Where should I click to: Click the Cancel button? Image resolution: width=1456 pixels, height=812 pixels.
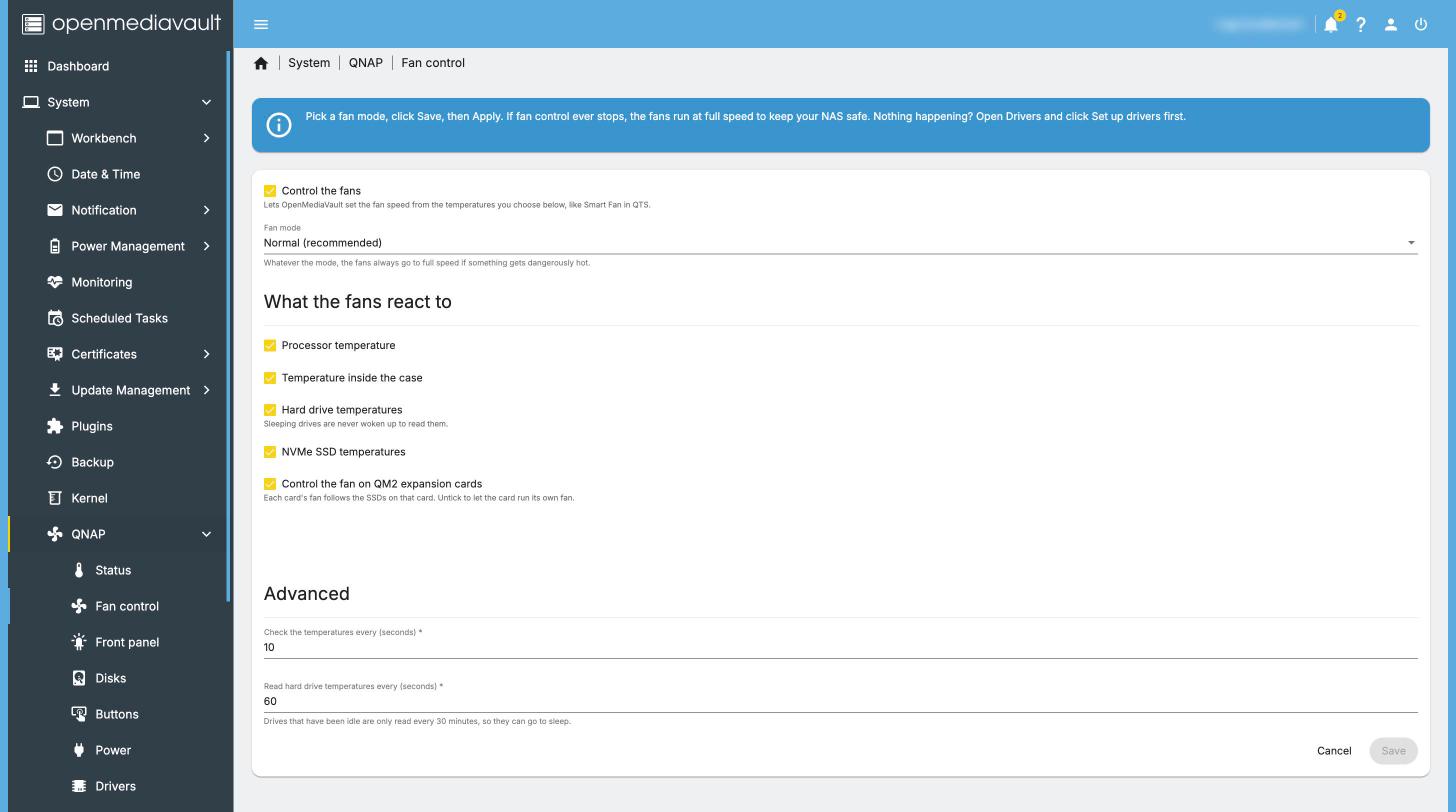click(x=1334, y=751)
